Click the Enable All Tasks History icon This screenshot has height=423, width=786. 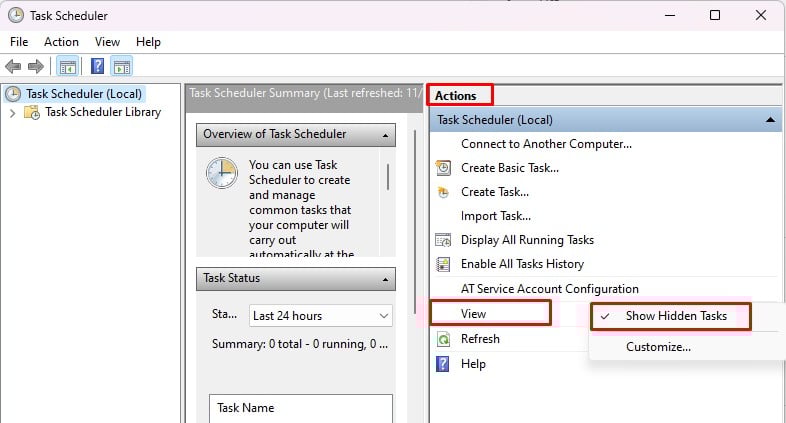[x=444, y=264]
